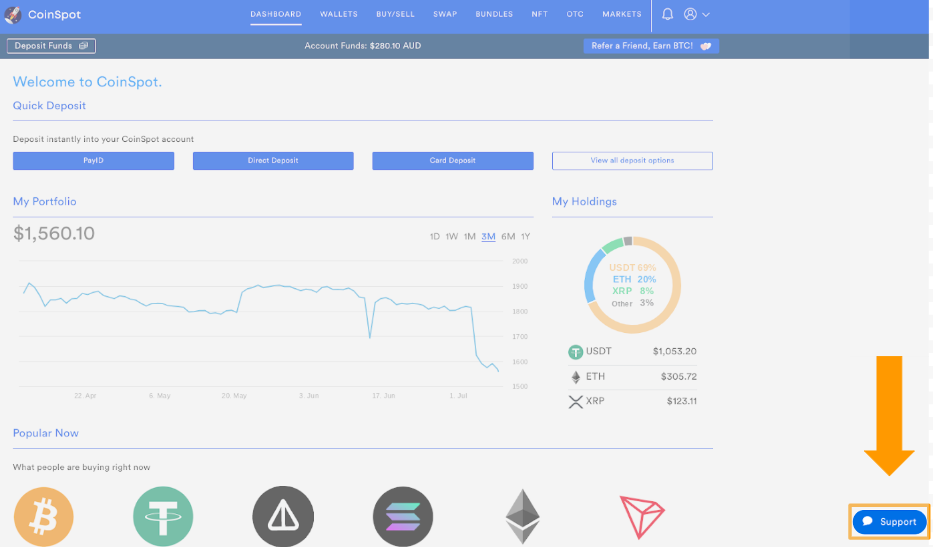This screenshot has height=547, width=933.
Task: Click the USDT $1,053.20 holdings value
Action: 675,352
